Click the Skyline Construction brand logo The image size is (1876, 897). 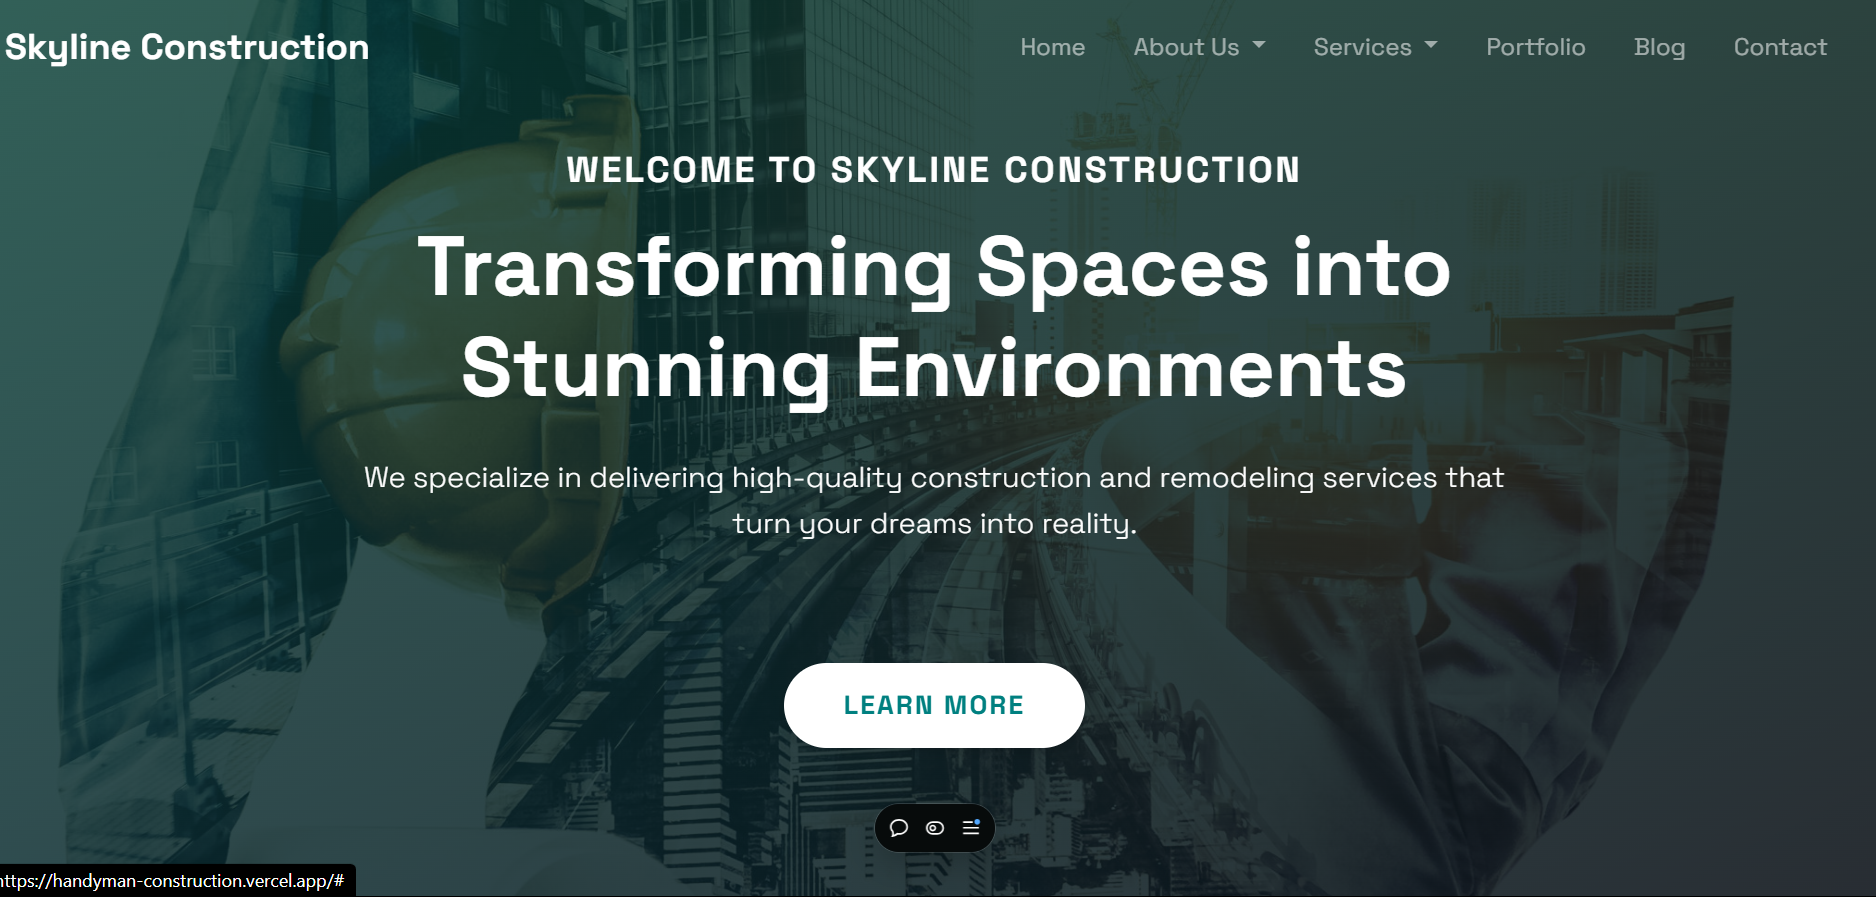[x=187, y=47]
